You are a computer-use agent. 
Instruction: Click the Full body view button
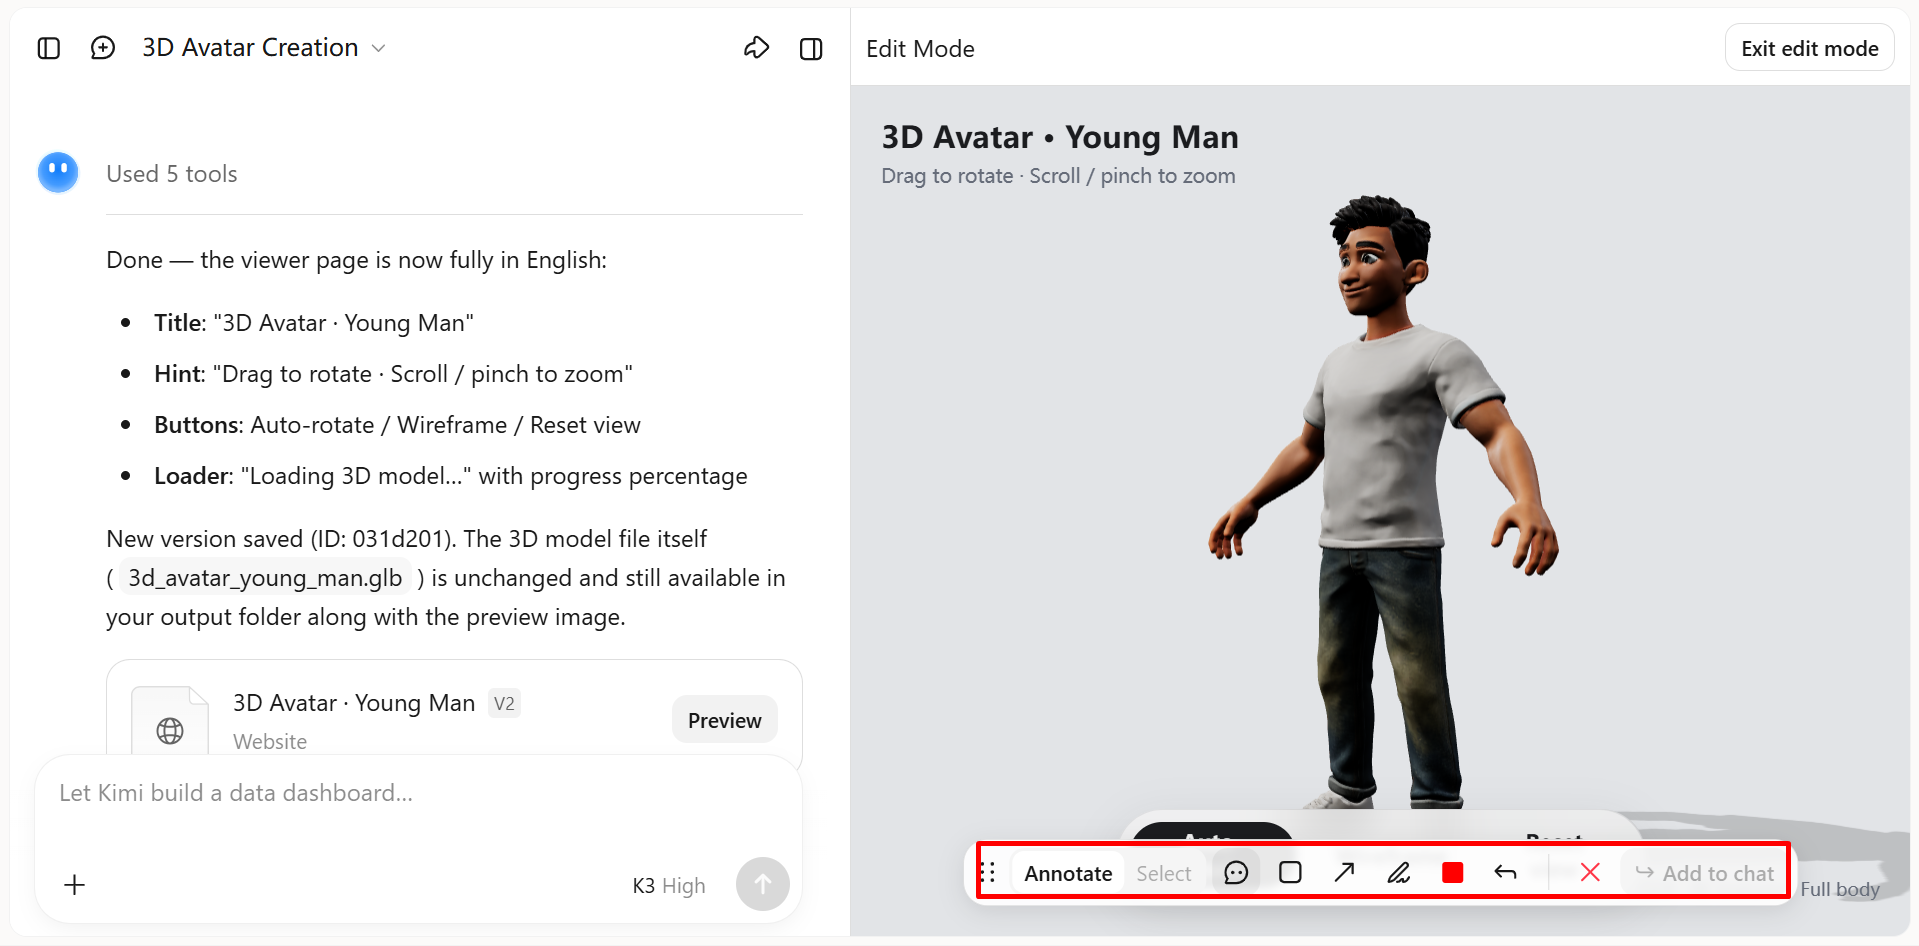point(1840,889)
